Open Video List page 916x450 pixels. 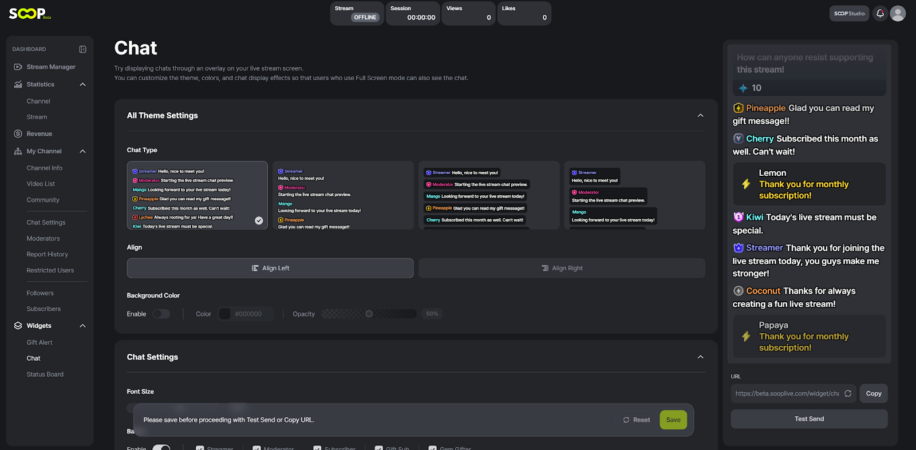click(40, 184)
